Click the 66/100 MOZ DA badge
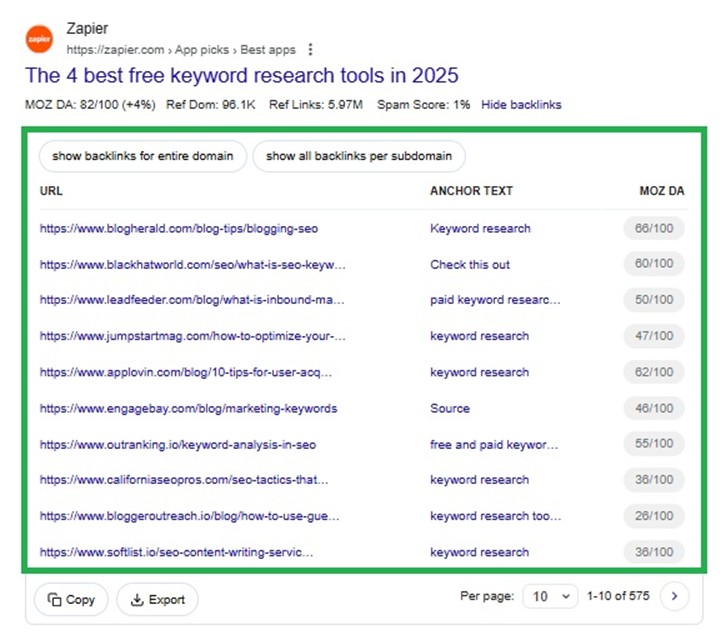 point(654,228)
